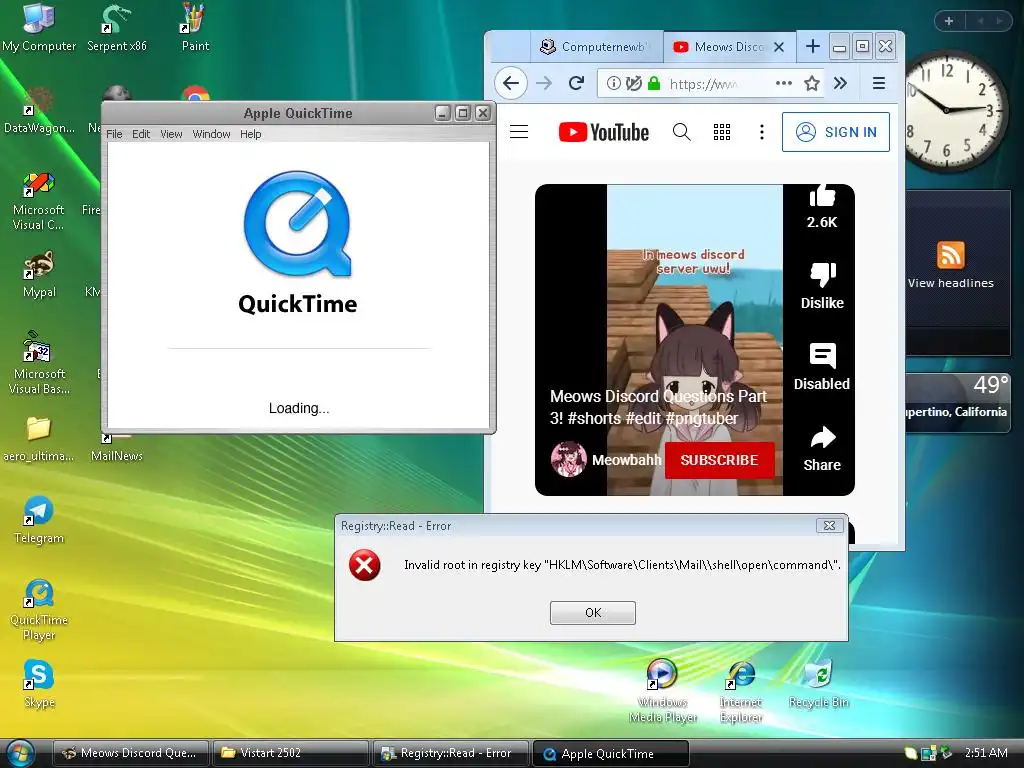Switch to Vistart 2502 taskbar button

tap(291, 753)
